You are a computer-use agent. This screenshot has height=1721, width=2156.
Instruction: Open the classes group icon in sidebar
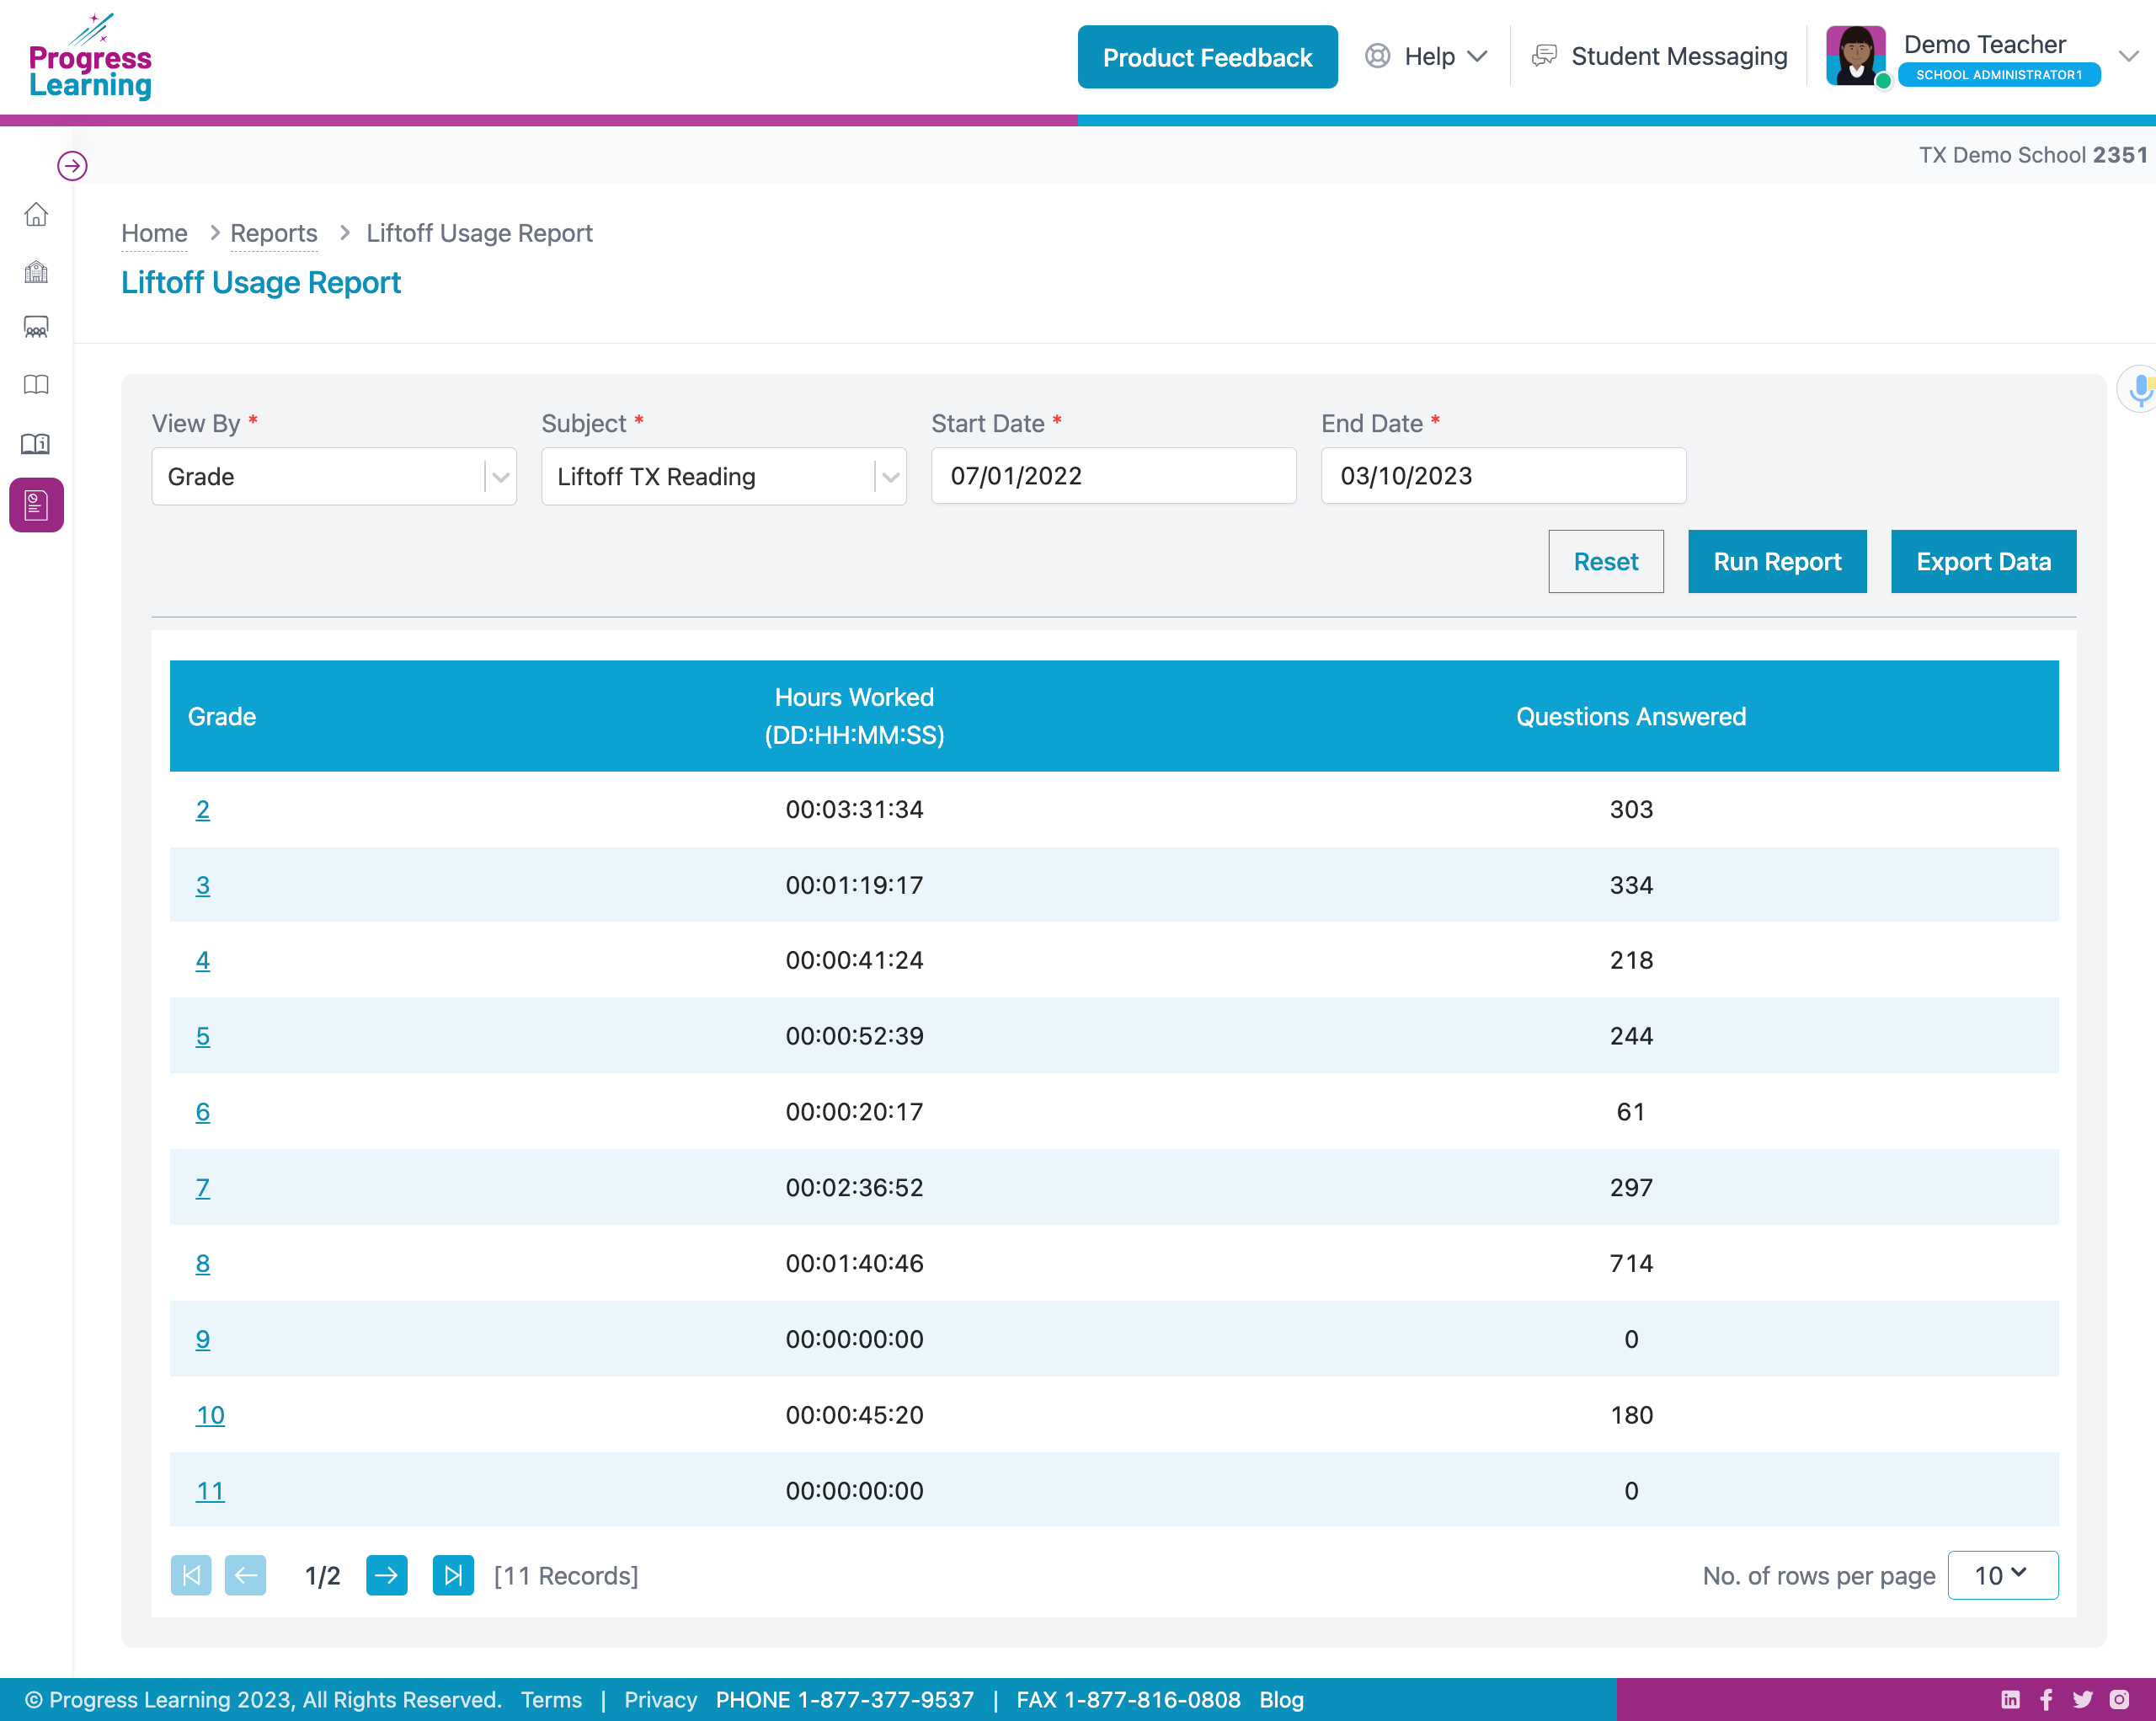point(36,327)
